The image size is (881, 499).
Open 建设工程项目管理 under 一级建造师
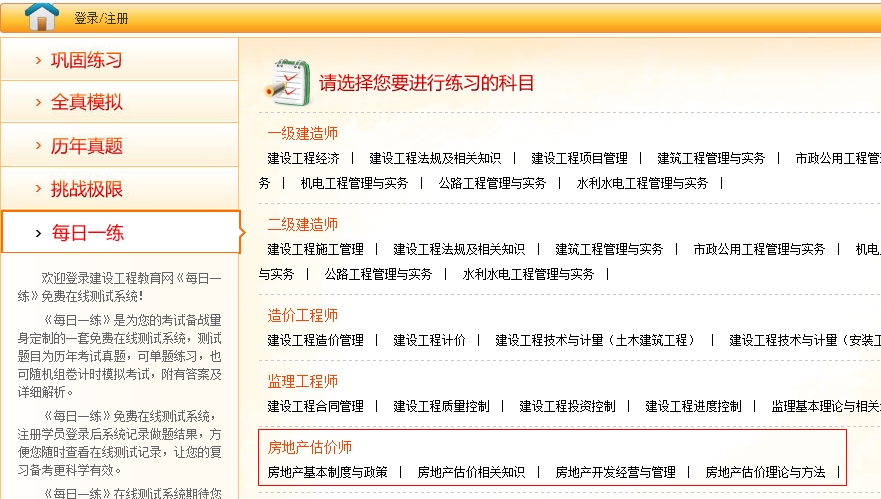pyautogui.click(x=579, y=158)
